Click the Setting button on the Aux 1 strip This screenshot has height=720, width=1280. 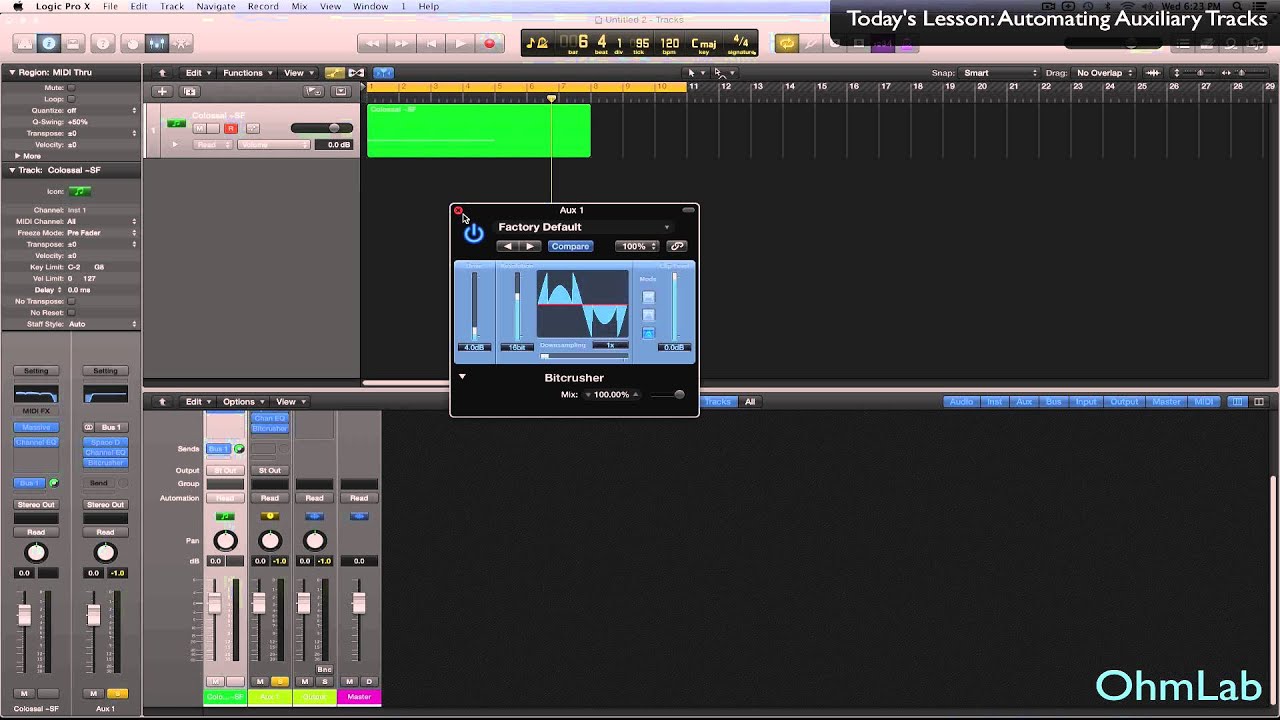click(105, 371)
